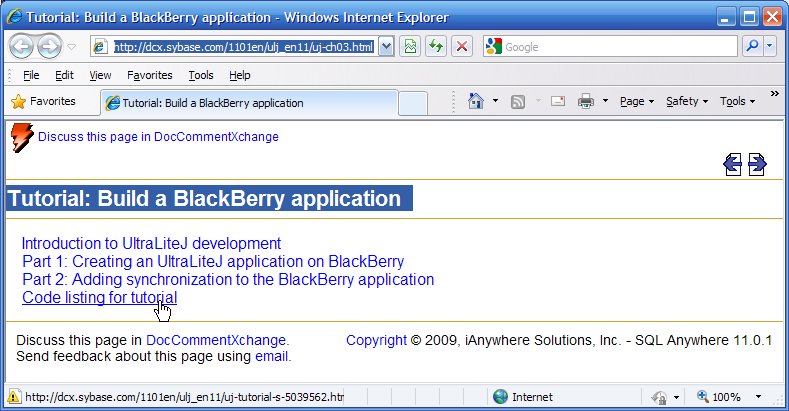Click the Protected Mode security icon in status bar

pos(659,397)
